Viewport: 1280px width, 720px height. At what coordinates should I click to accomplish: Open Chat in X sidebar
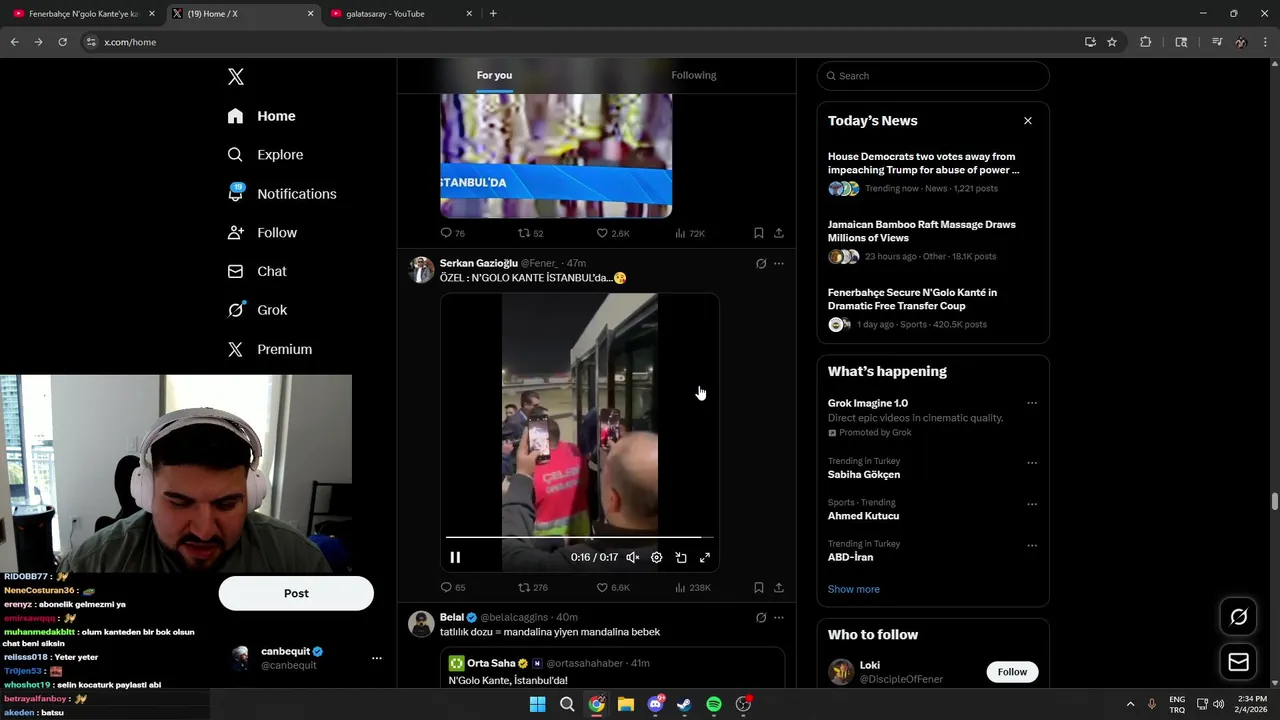point(257,271)
